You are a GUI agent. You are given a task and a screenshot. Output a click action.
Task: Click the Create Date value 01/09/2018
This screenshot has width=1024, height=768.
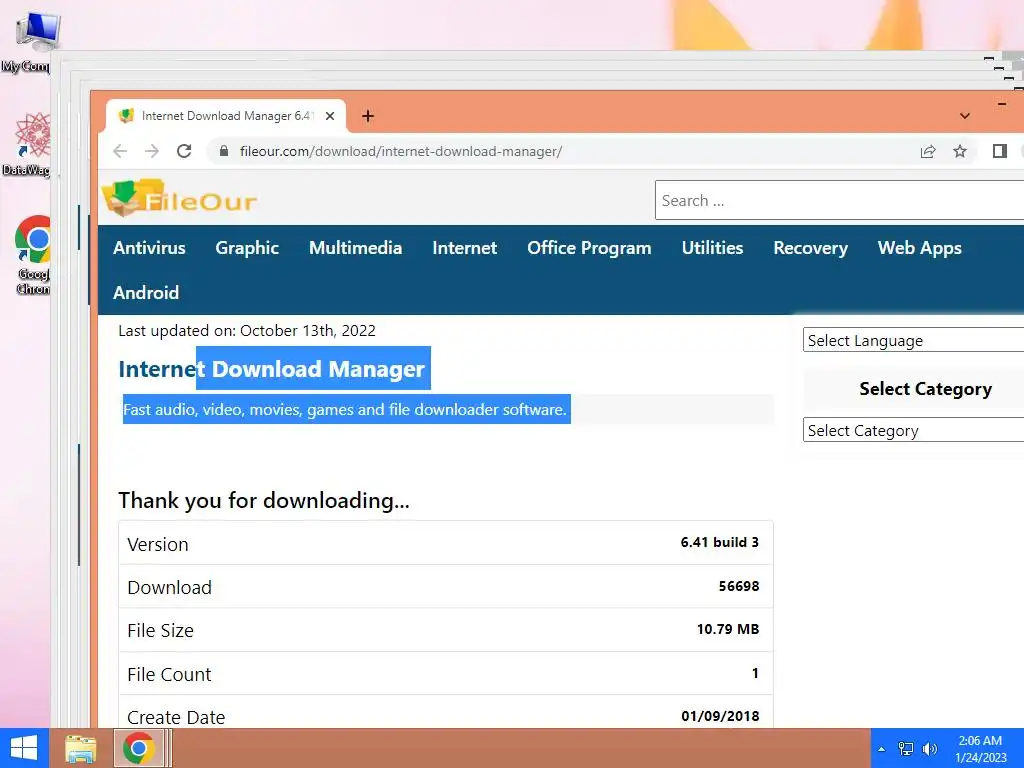coord(720,716)
